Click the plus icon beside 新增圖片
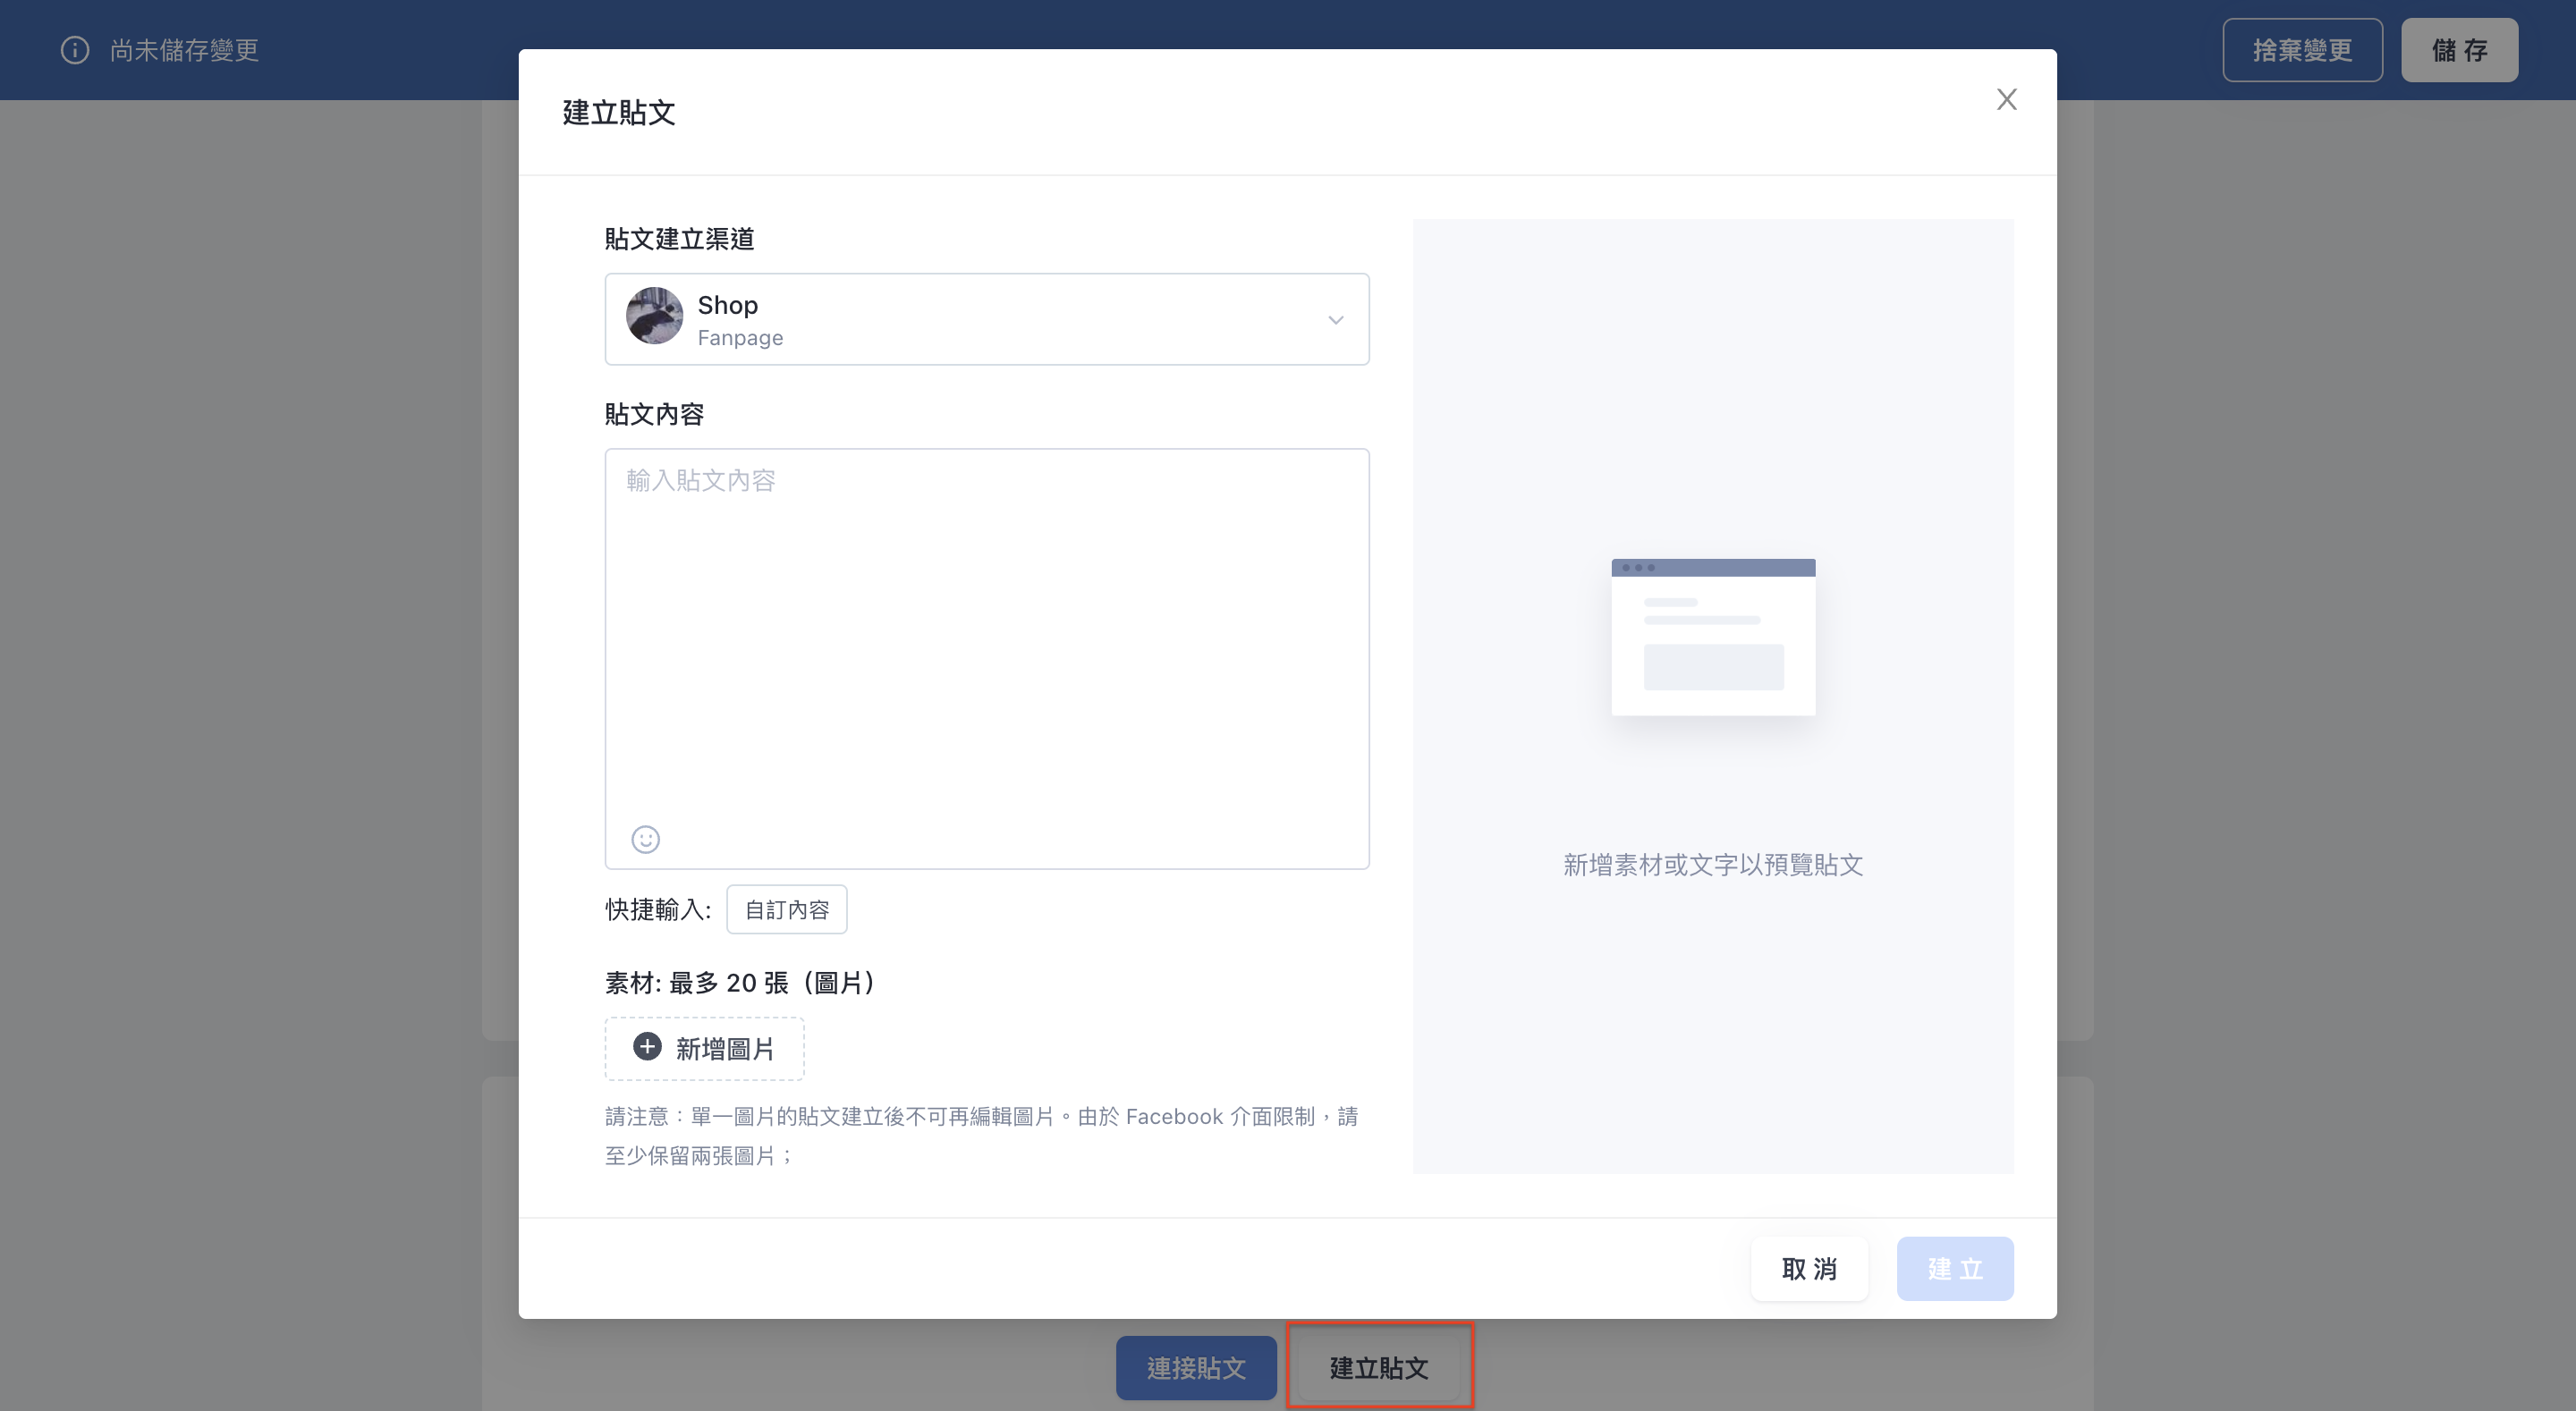Screen dimensions: 2576x1411 (x=647, y=1047)
